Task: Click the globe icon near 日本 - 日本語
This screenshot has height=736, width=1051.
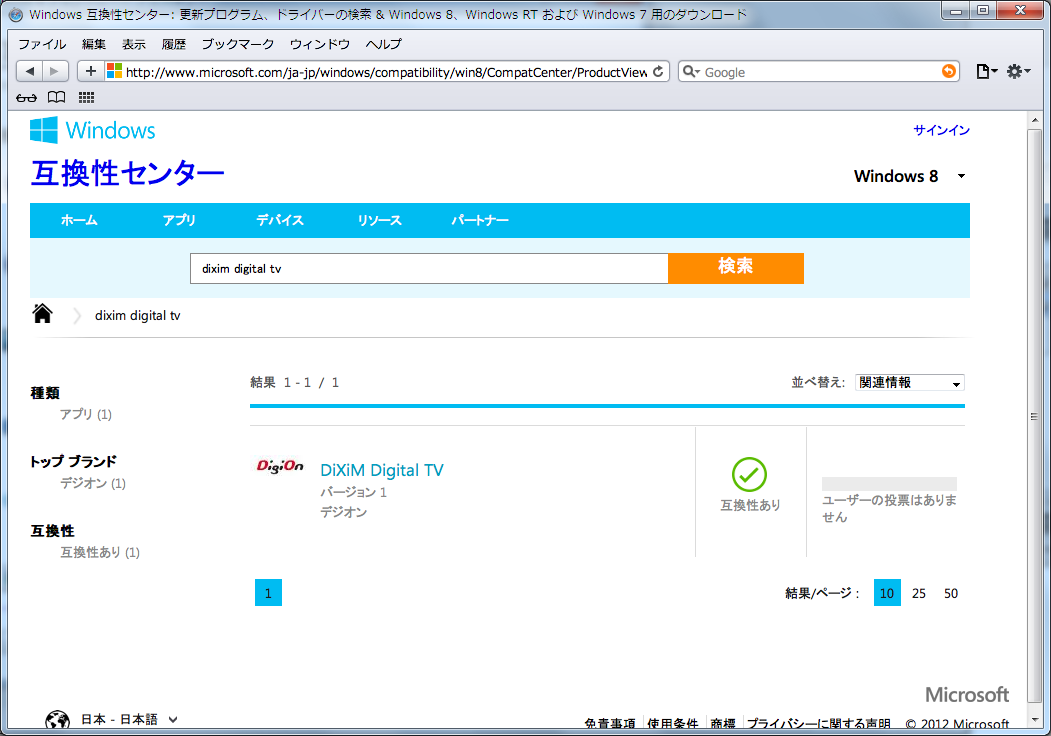Action: tap(58, 720)
